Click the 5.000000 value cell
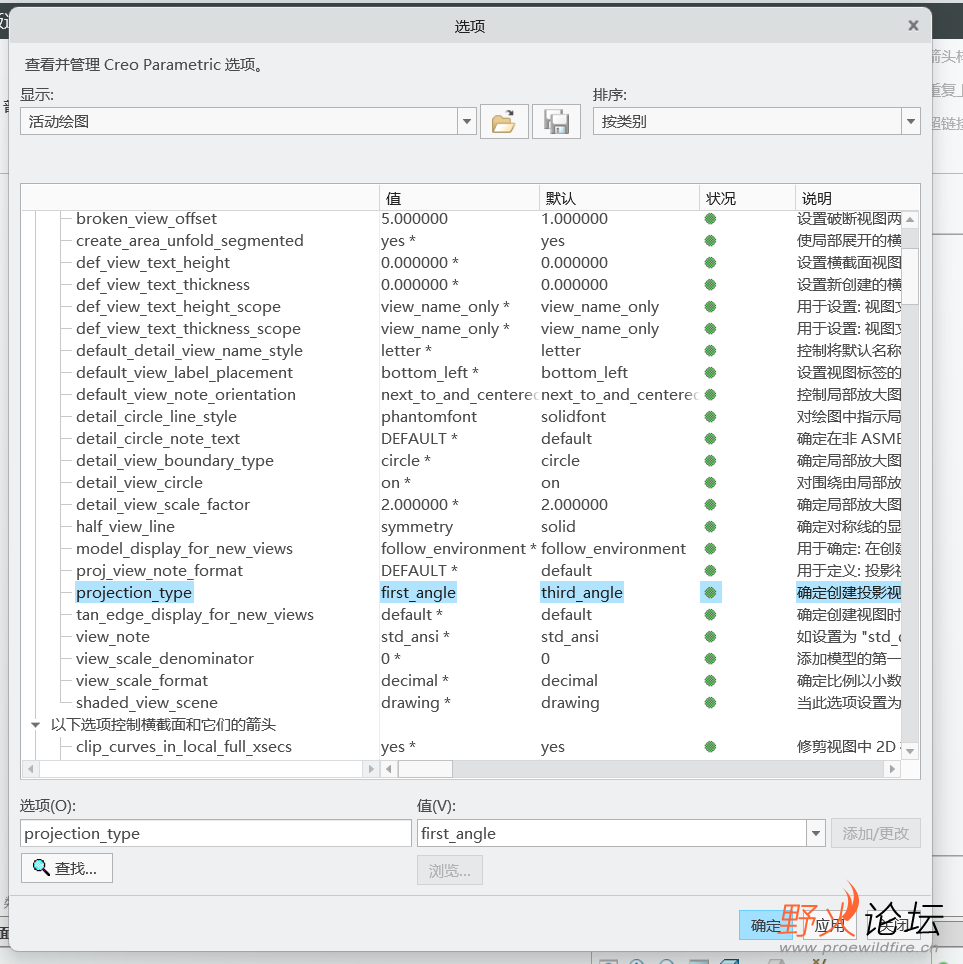The height and width of the screenshot is (964, 963). click(x=414, y=219)
